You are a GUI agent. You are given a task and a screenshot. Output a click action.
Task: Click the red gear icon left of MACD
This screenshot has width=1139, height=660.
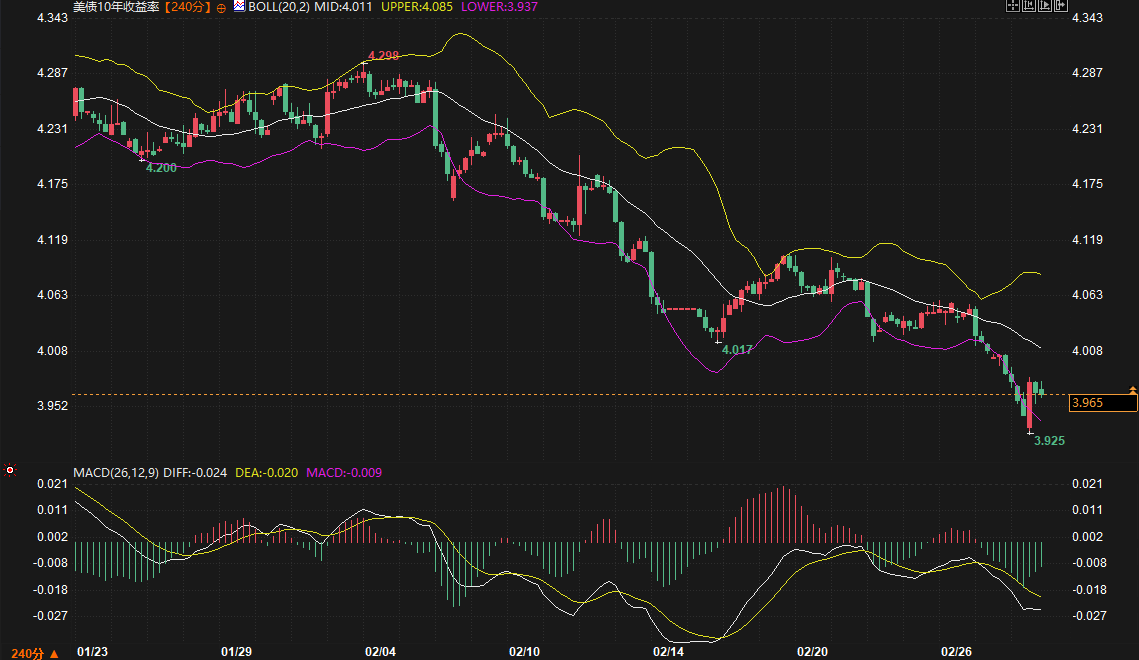(10, 469)
